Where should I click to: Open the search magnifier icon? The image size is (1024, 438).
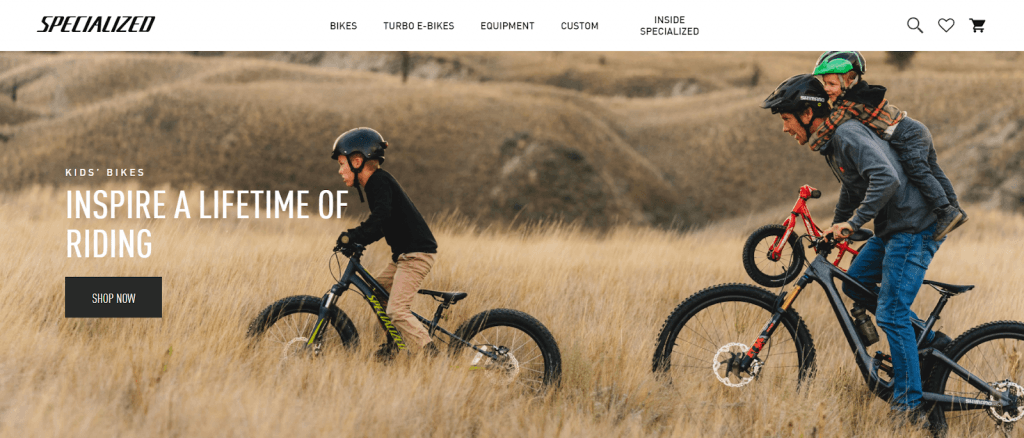915,25
